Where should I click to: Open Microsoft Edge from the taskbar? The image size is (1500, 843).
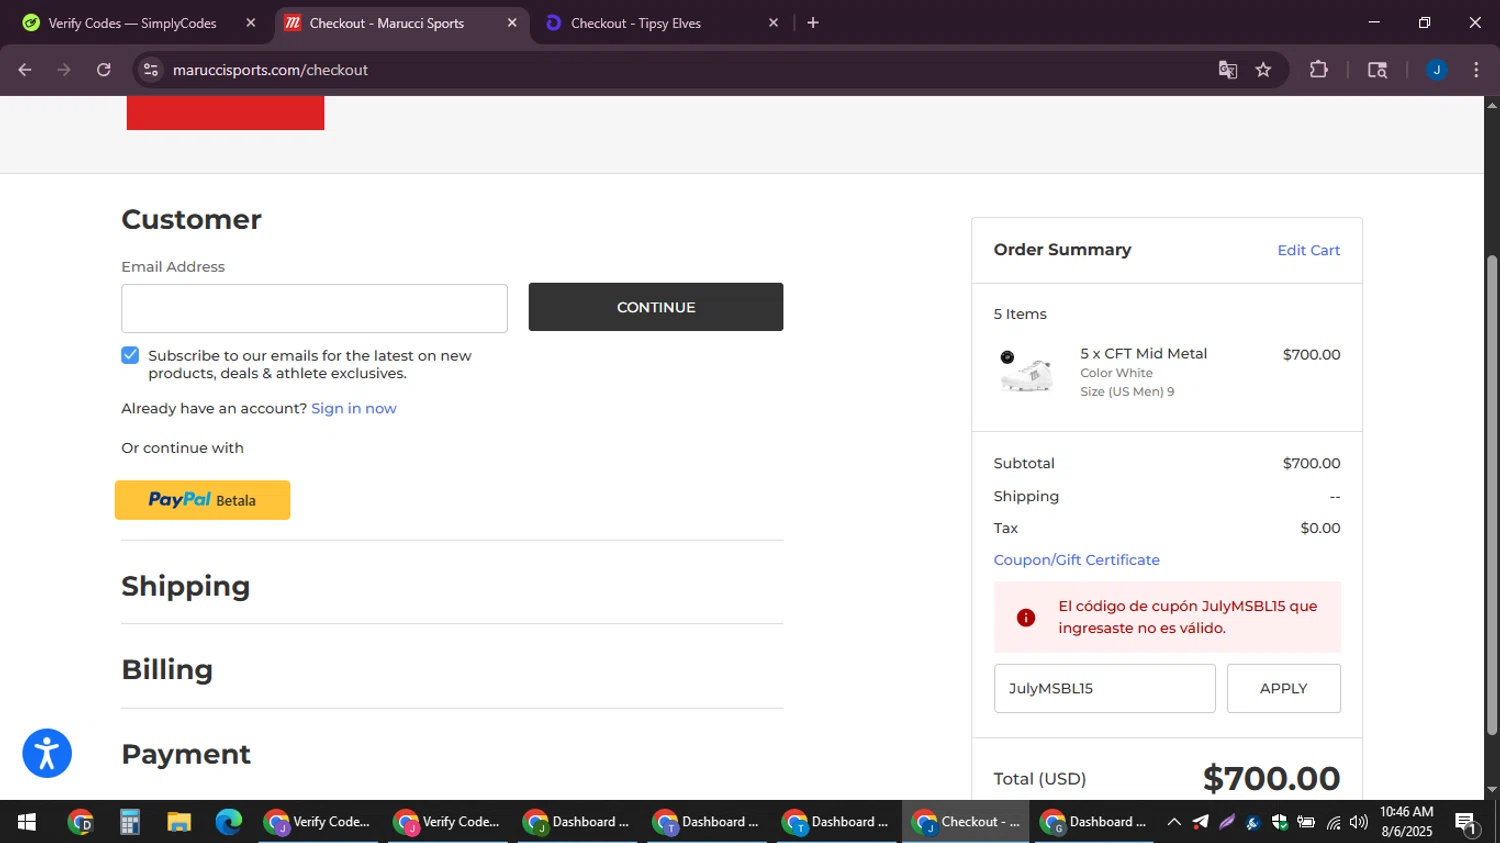click(x=229, y=822)
